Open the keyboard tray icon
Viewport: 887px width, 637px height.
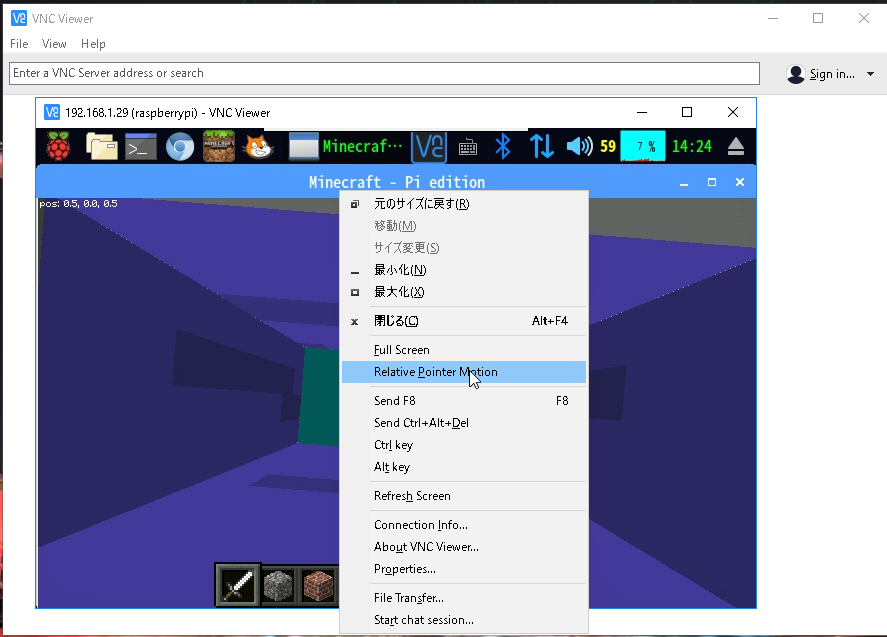467,148
